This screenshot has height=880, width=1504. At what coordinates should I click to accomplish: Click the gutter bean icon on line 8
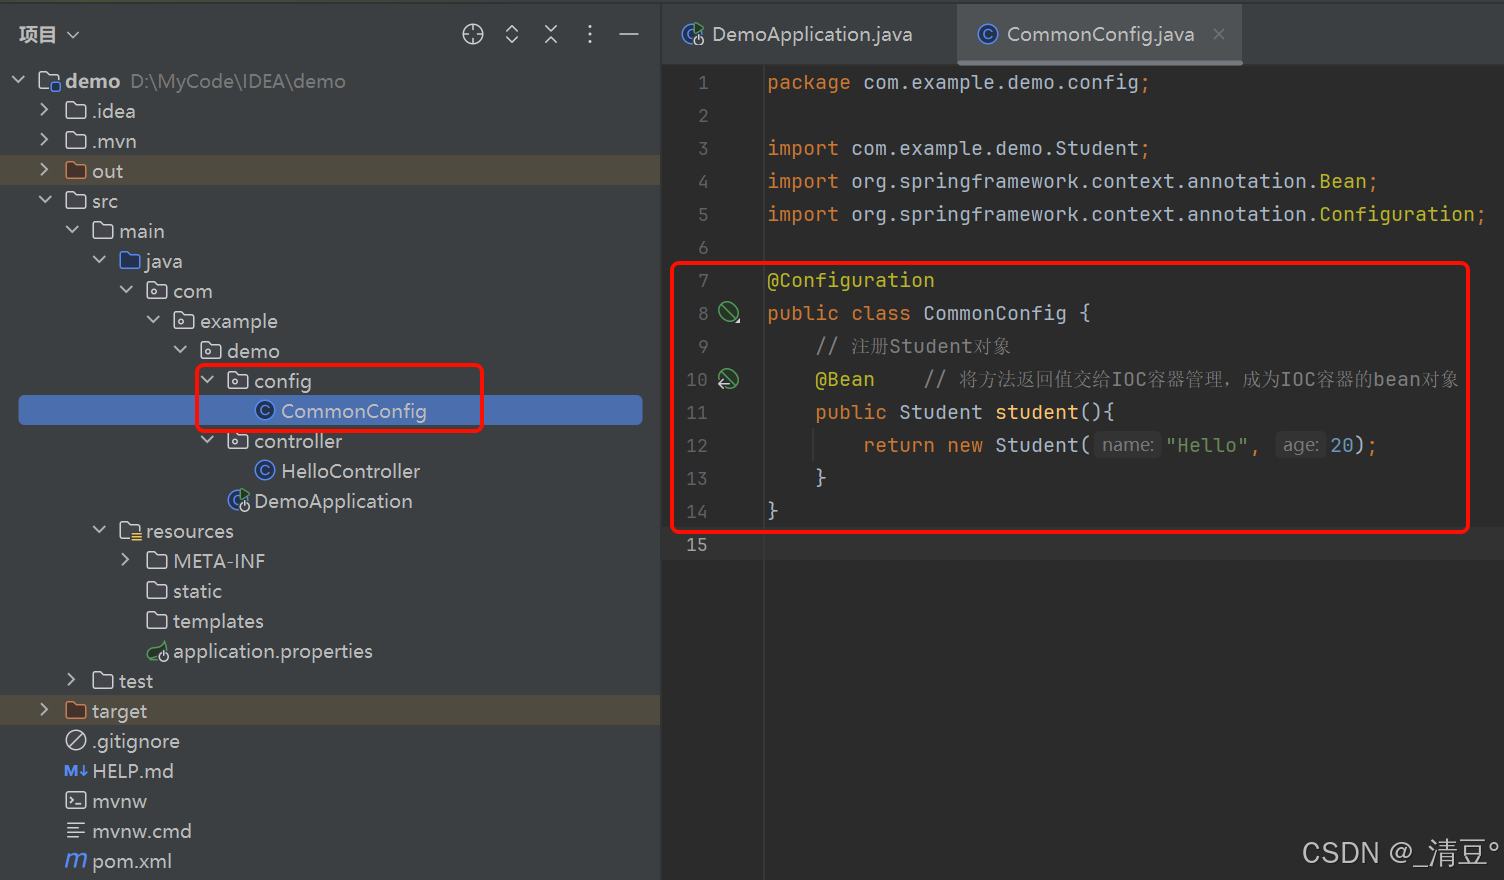pyautogui.click(x=729, y=313)
